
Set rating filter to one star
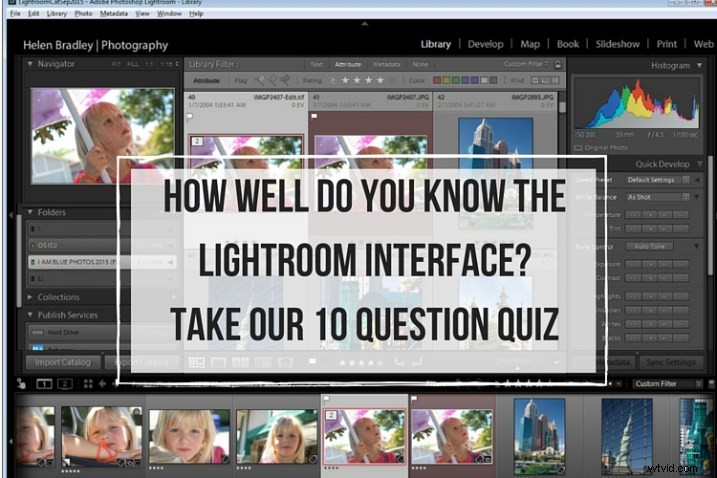pos(345,81)
